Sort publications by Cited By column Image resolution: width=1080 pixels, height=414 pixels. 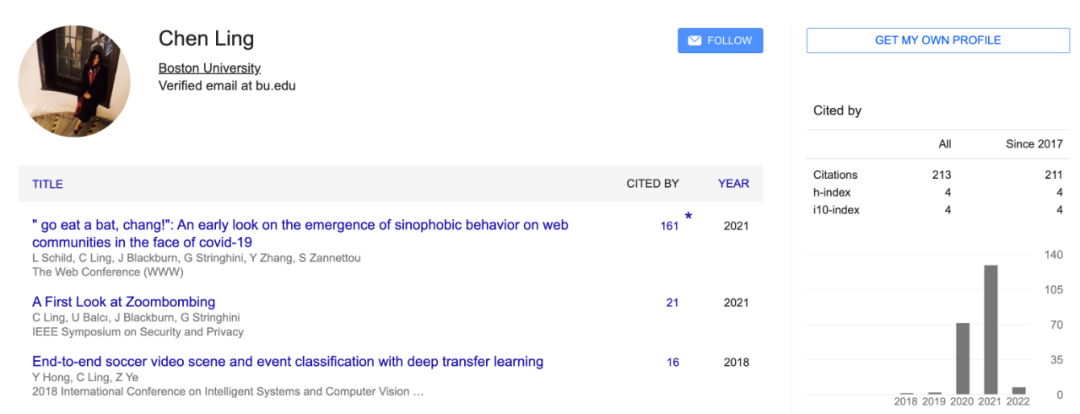click(x=652, y=184)
